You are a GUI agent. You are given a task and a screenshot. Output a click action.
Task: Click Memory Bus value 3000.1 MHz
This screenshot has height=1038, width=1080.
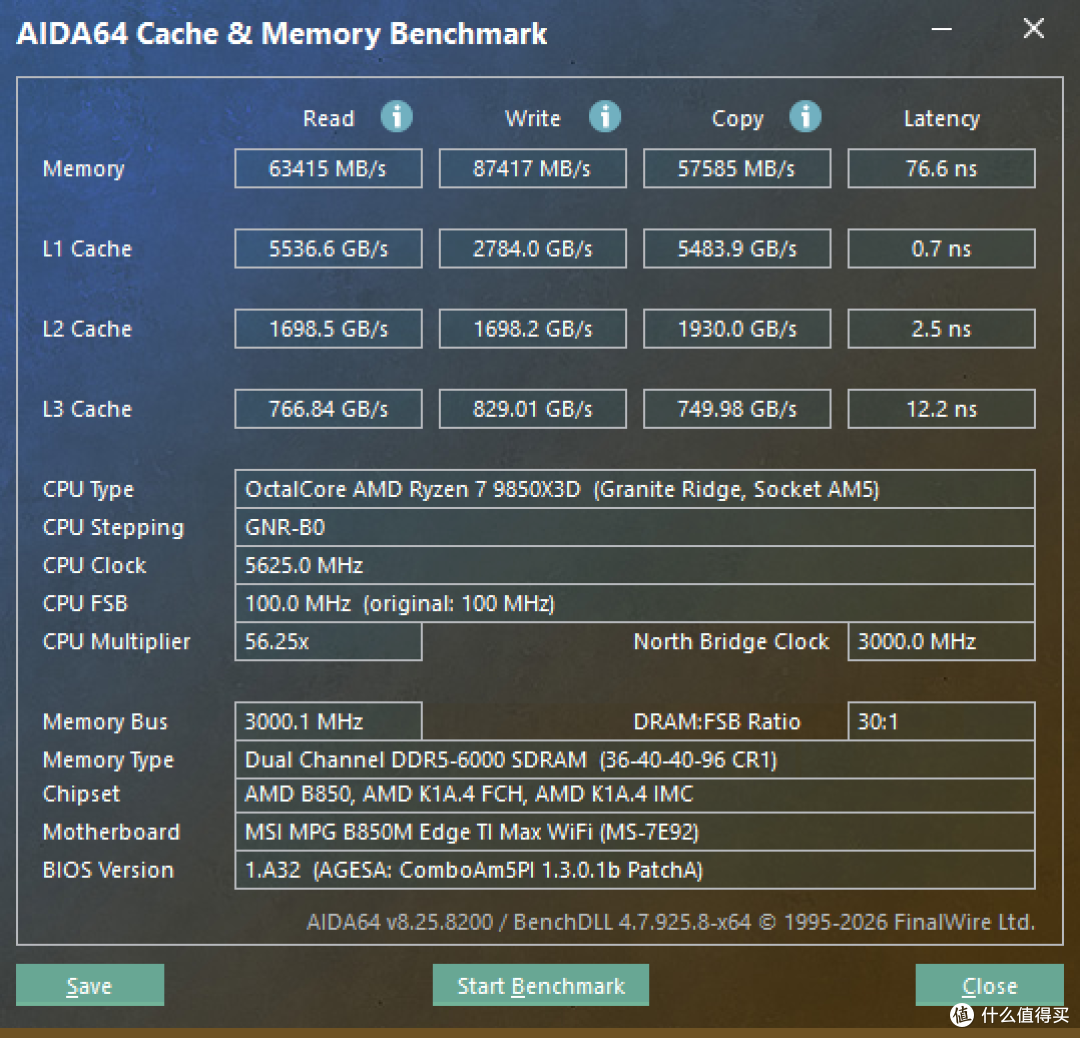coord(328,721)
